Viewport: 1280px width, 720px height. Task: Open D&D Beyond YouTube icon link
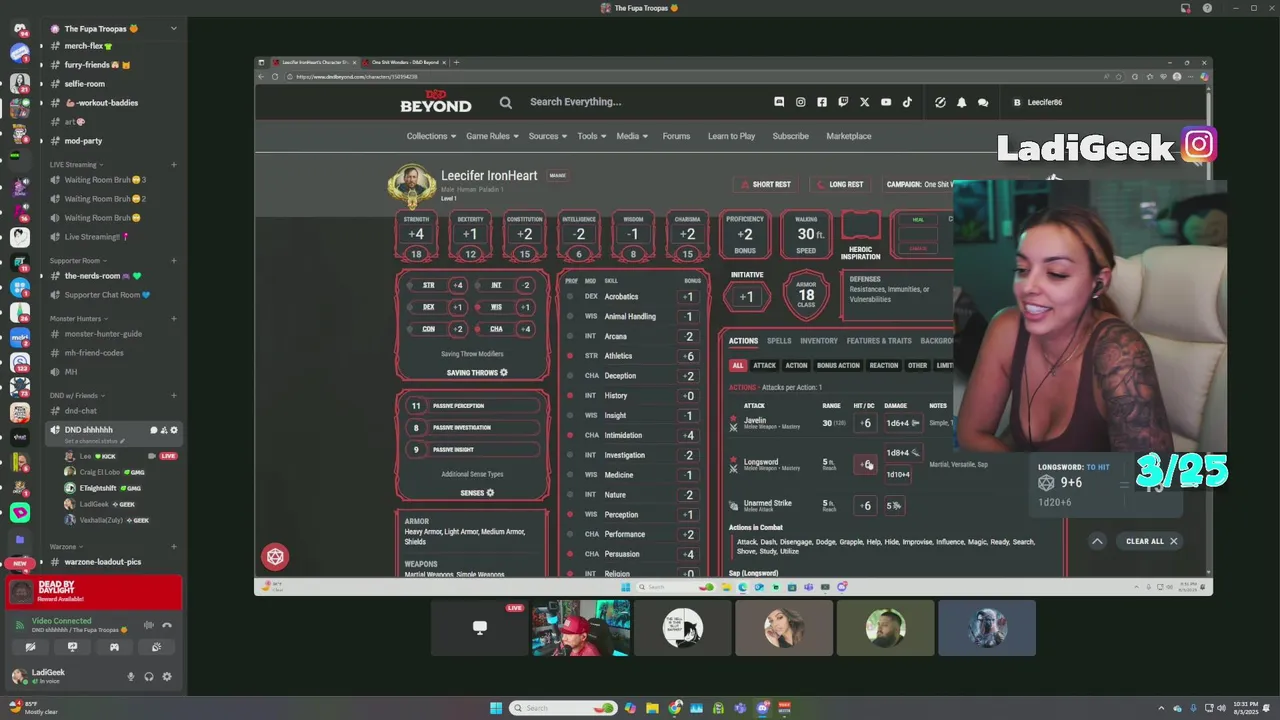(886, 102)
